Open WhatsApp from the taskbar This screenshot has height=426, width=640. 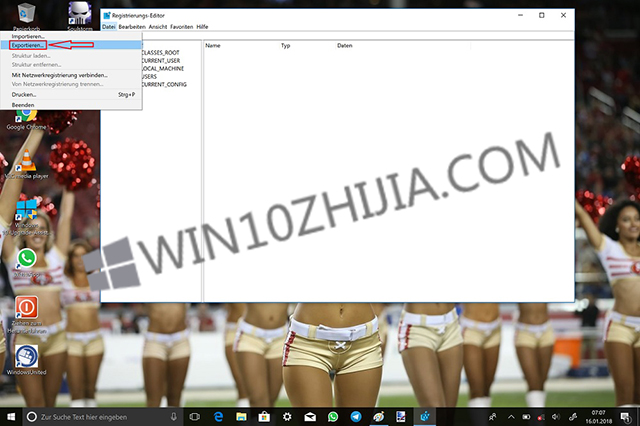pos(333,417)
